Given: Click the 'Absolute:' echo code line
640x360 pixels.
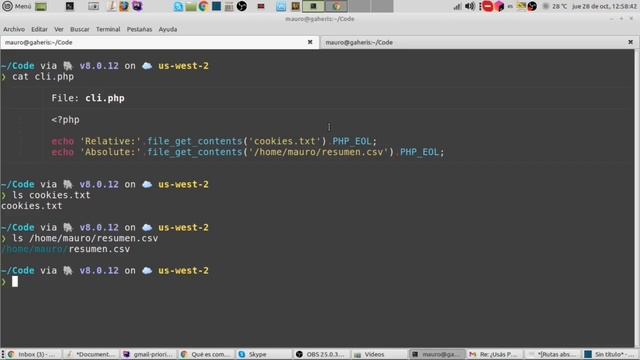Looking at the screenshot, I should click(248, 152).
